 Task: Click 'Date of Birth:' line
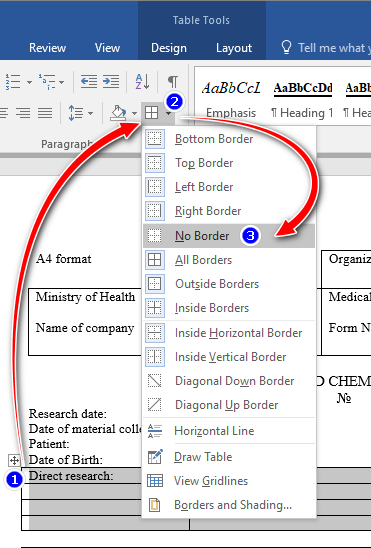[66, 460]
